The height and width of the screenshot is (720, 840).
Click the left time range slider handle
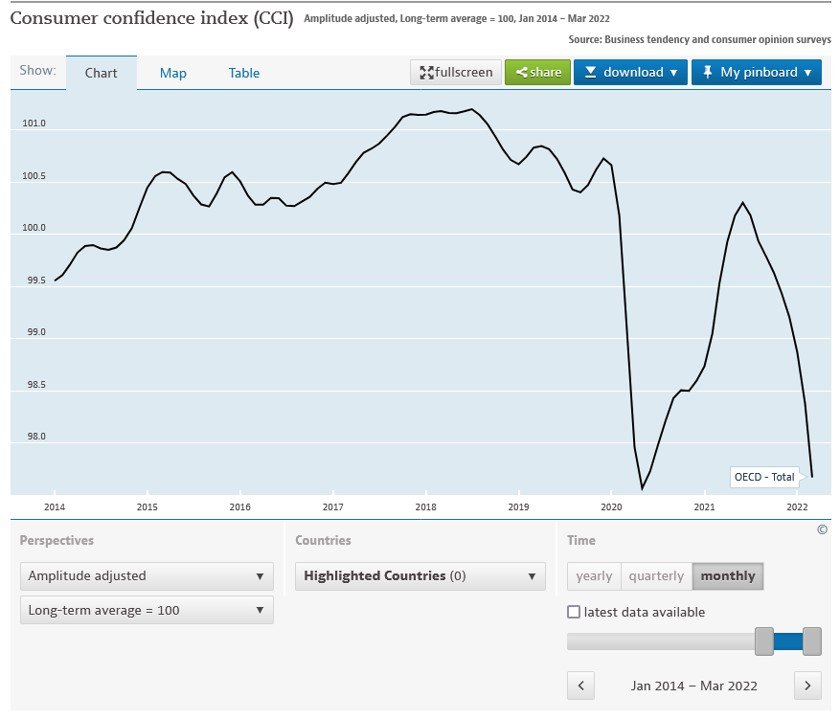[x=764, y=641]
